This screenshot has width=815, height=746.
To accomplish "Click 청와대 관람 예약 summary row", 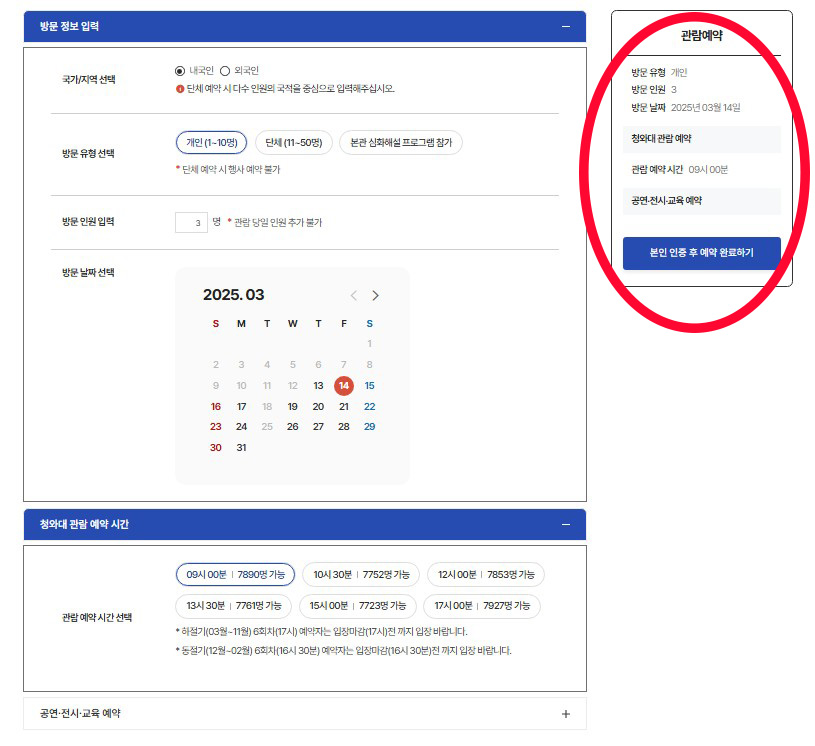I will pos(702,139).
